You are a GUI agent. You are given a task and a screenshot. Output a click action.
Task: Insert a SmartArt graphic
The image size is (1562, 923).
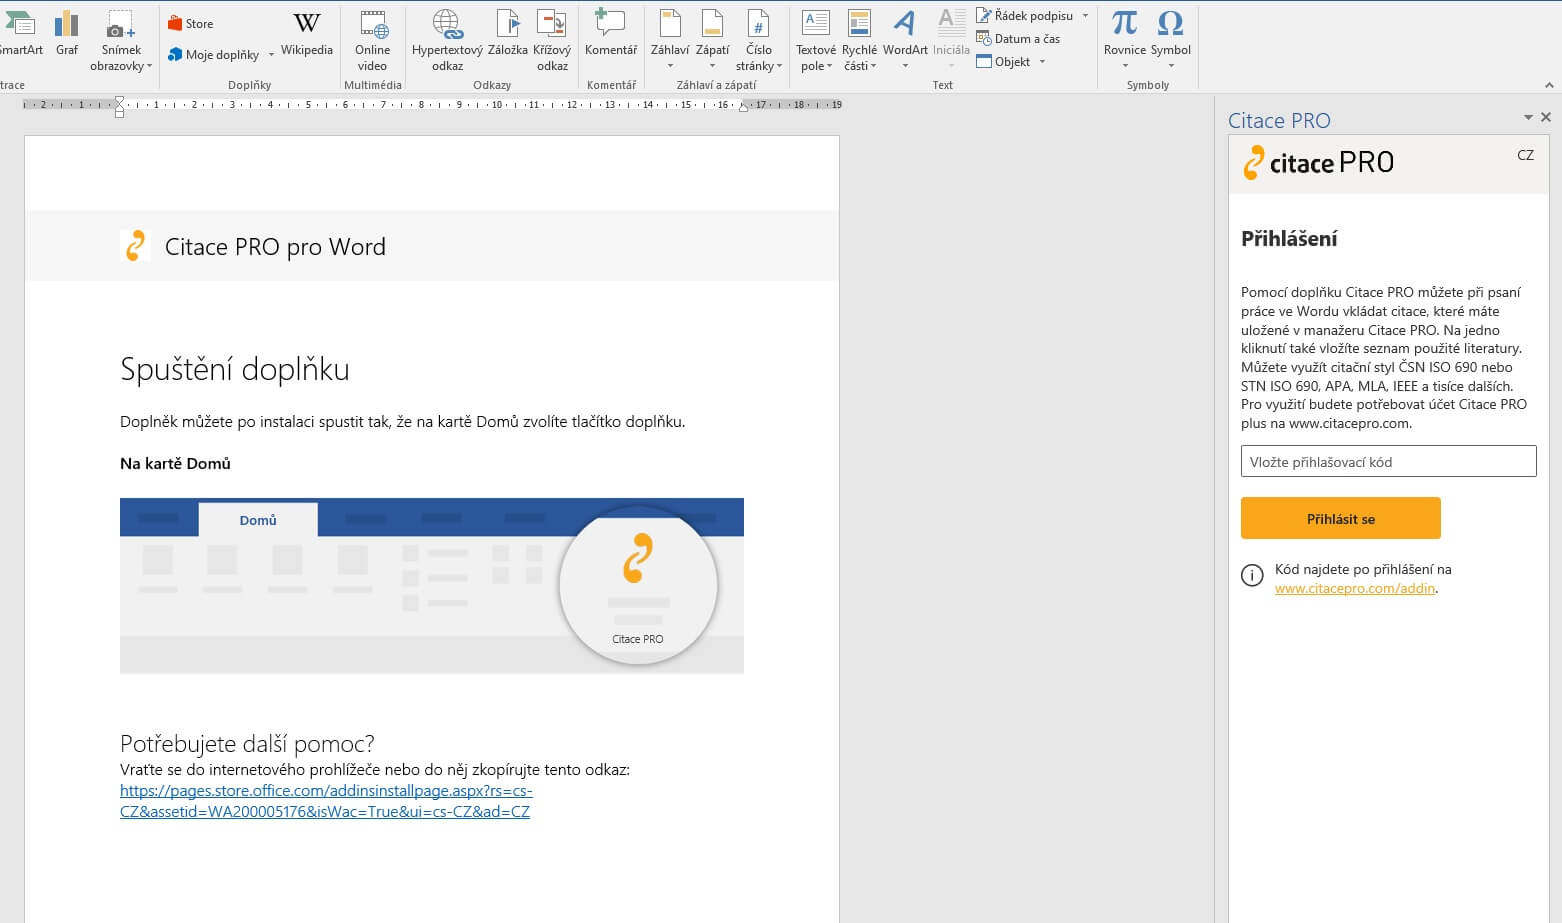coord(20,33)
